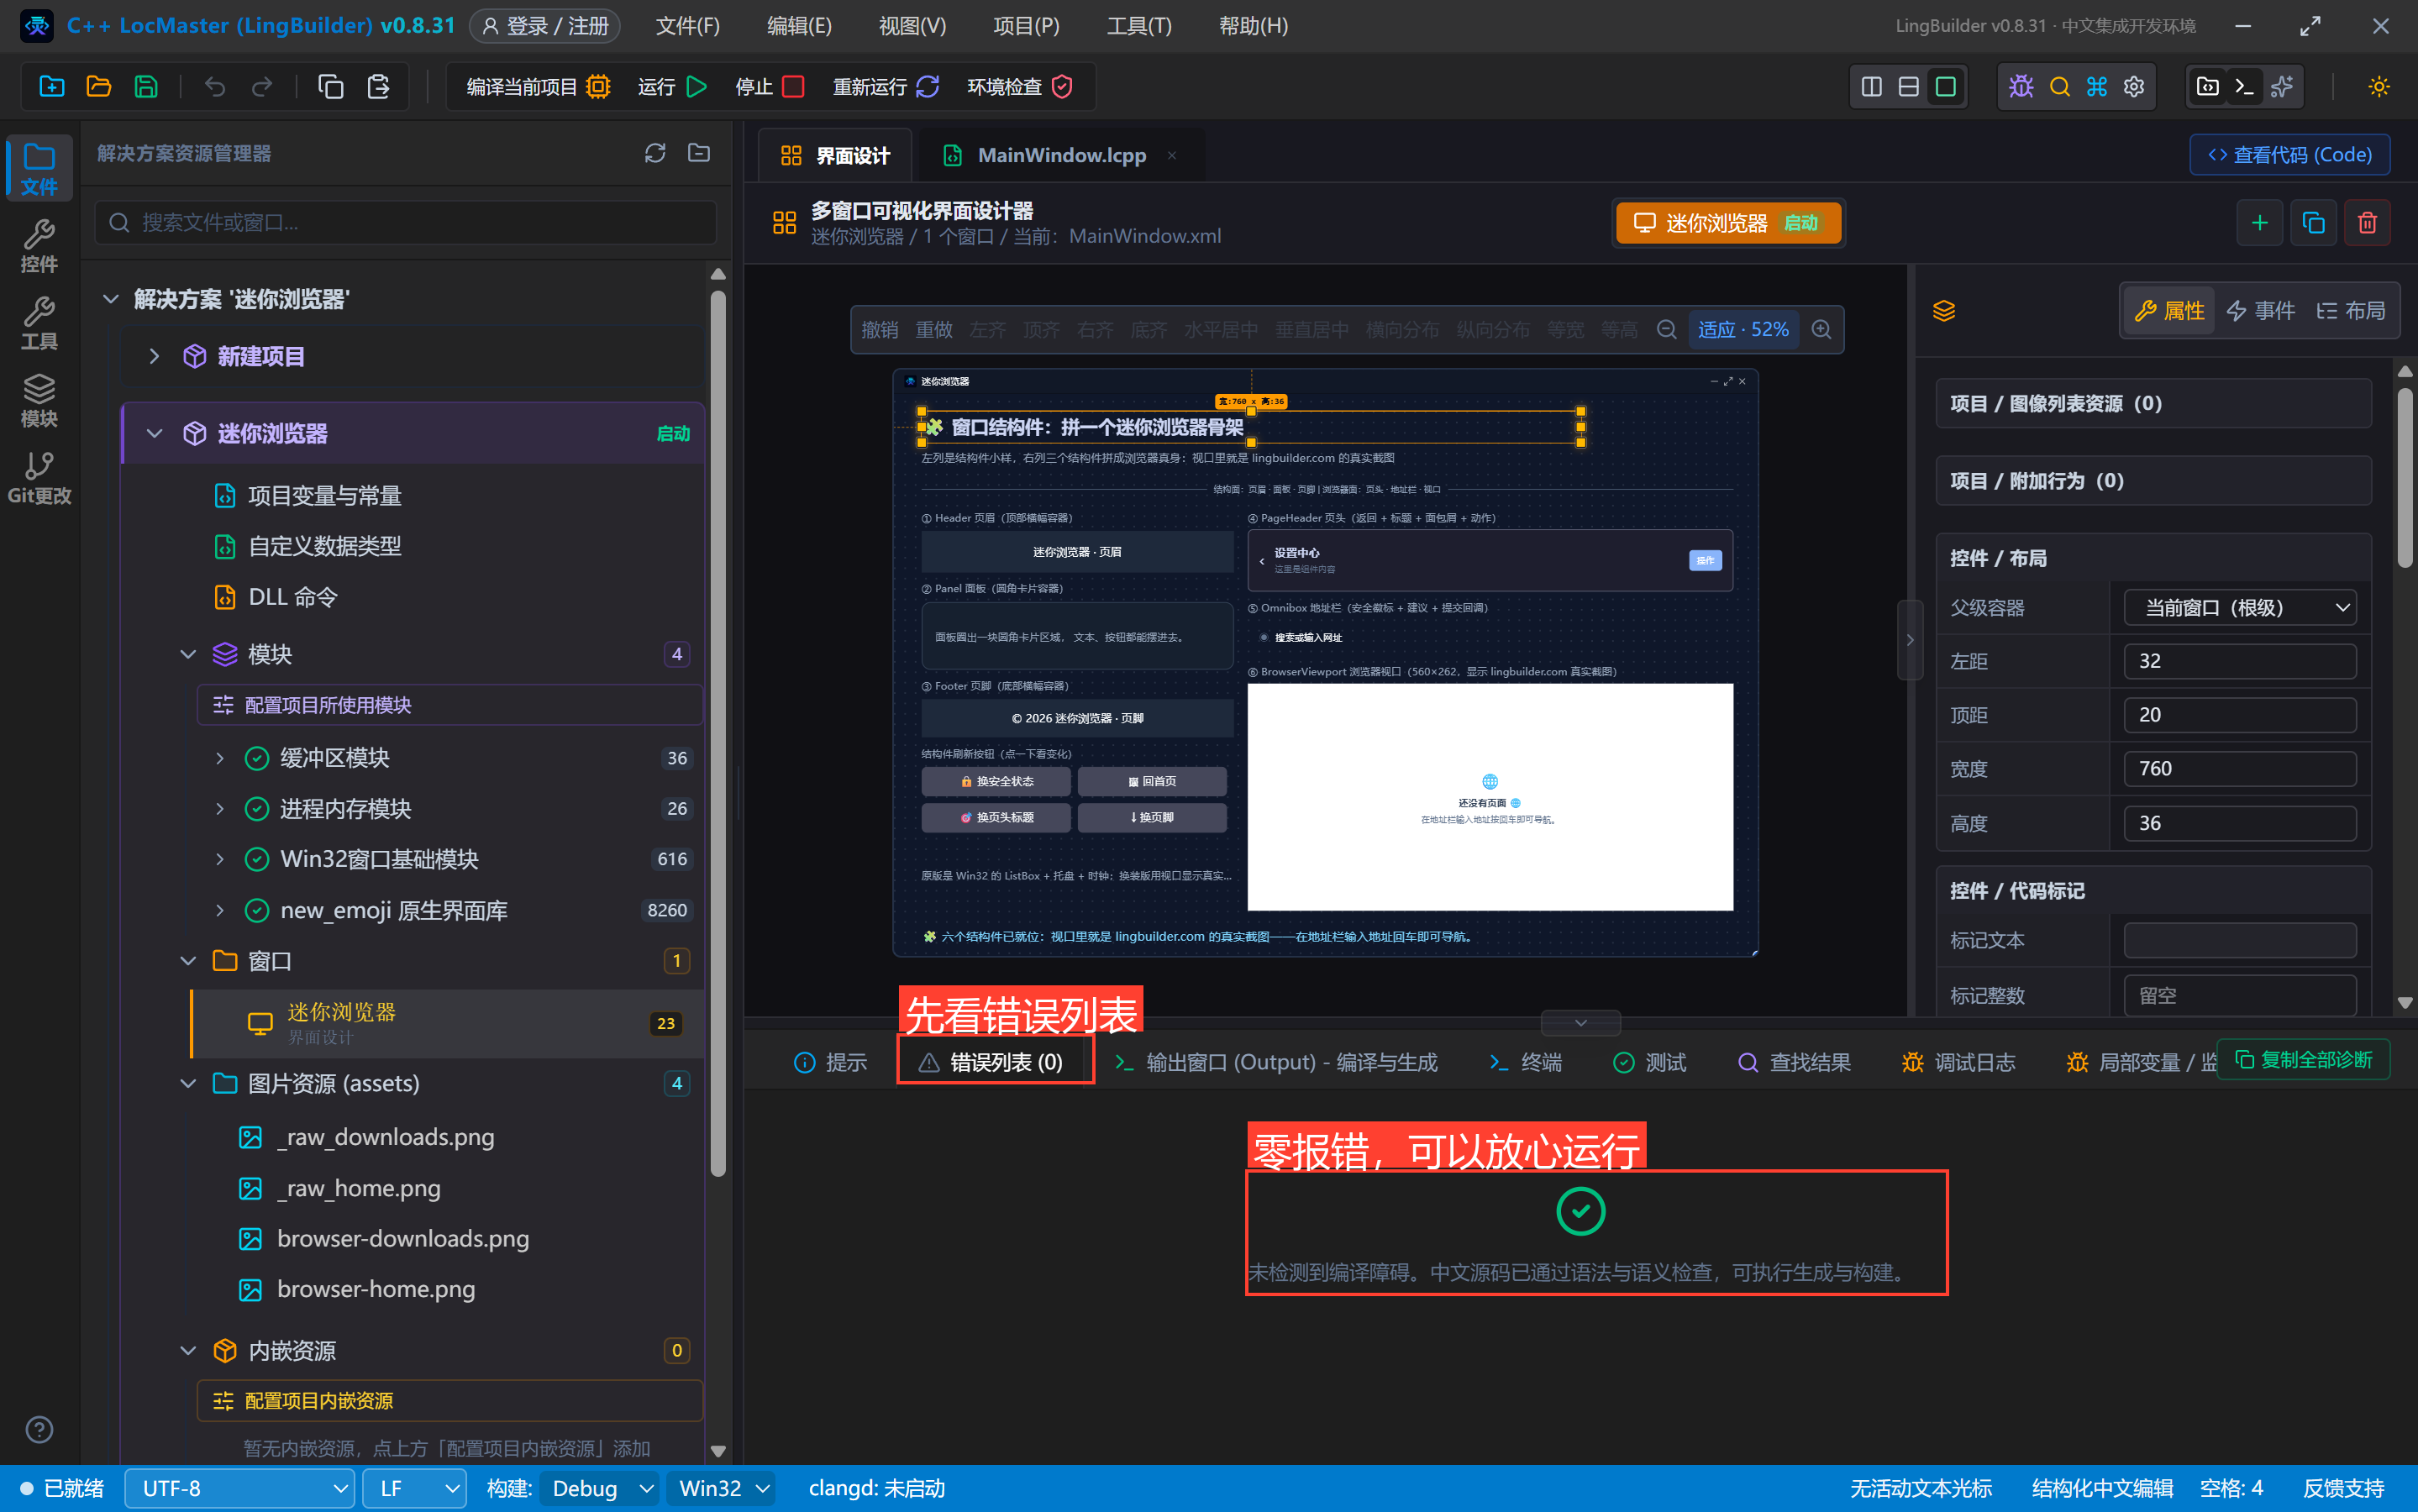Toggle horizontal split layout icon
Image resolution: width=2418 pixels, height=1512 pixels.
1908,87
